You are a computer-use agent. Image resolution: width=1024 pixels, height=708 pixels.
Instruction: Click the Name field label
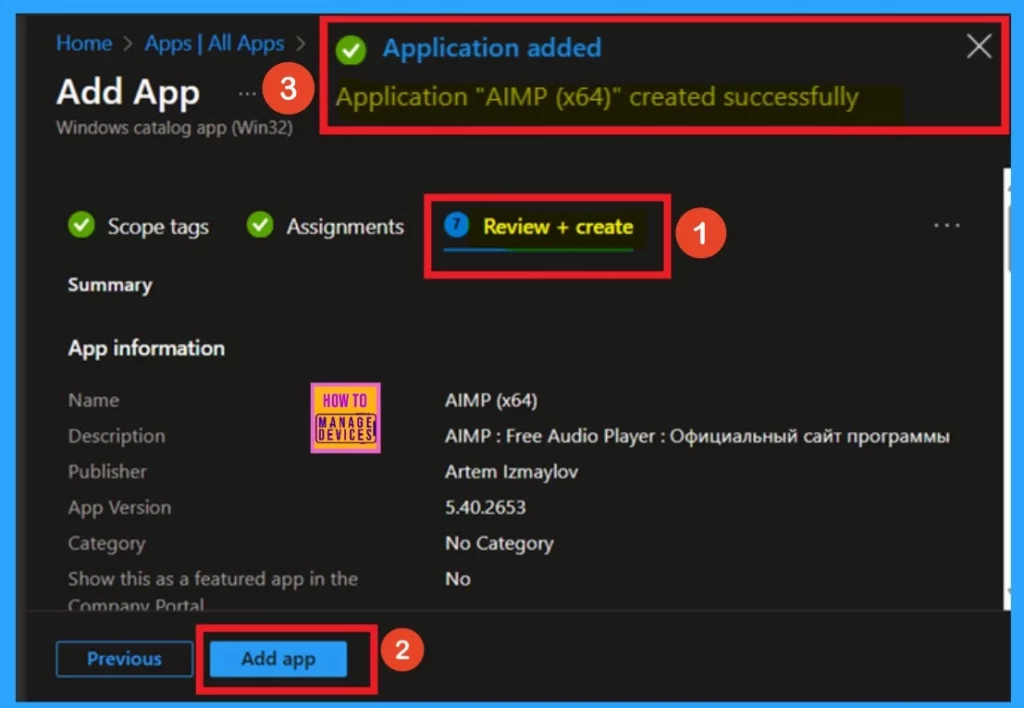(93, 400)
